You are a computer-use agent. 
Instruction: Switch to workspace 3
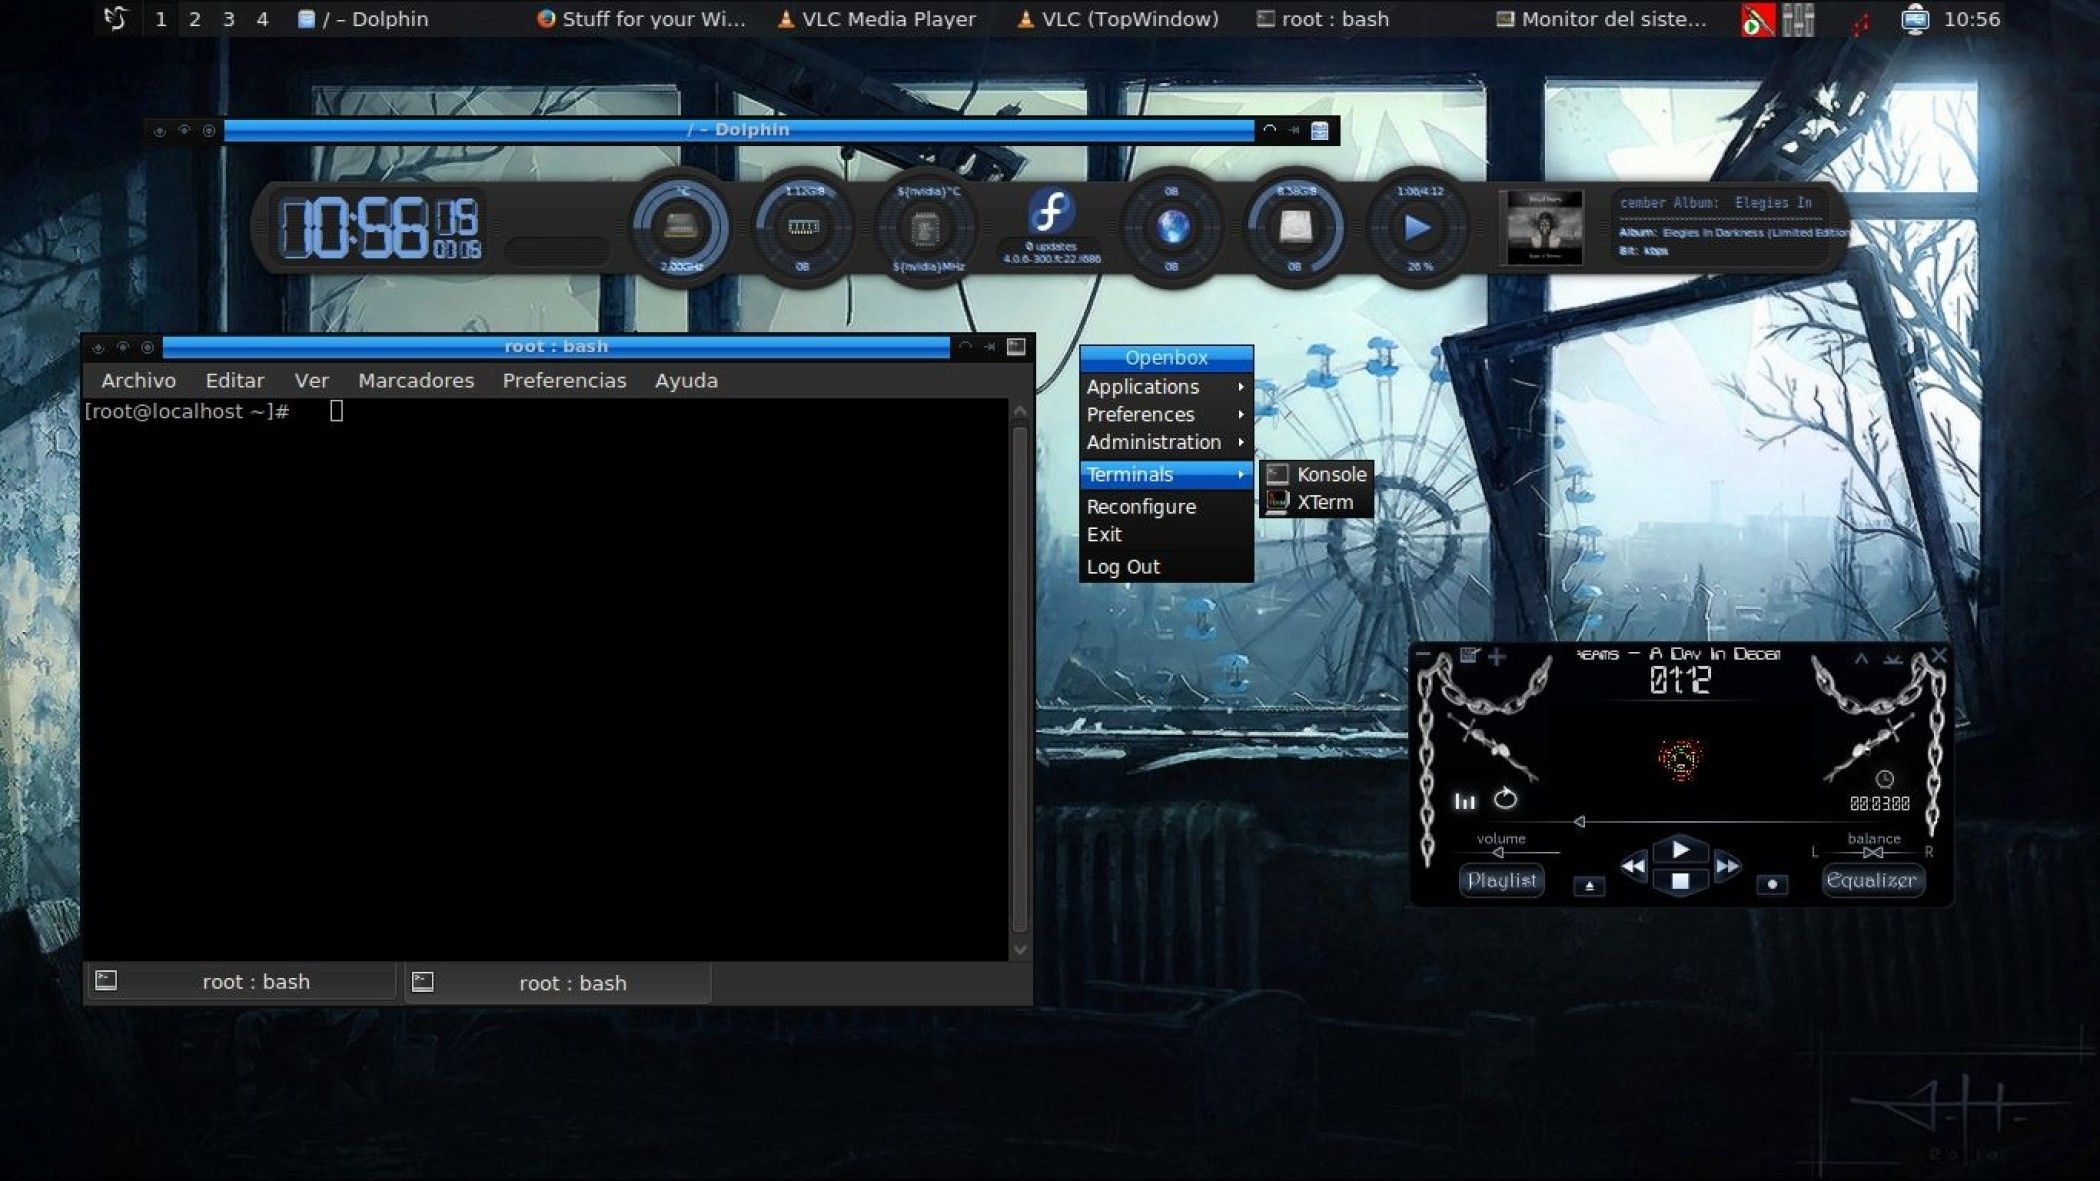[x=228, y=19]
